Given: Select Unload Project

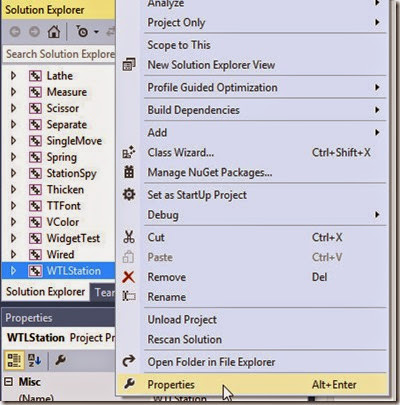Looking at the screenshot, I should tap(253, 320).
